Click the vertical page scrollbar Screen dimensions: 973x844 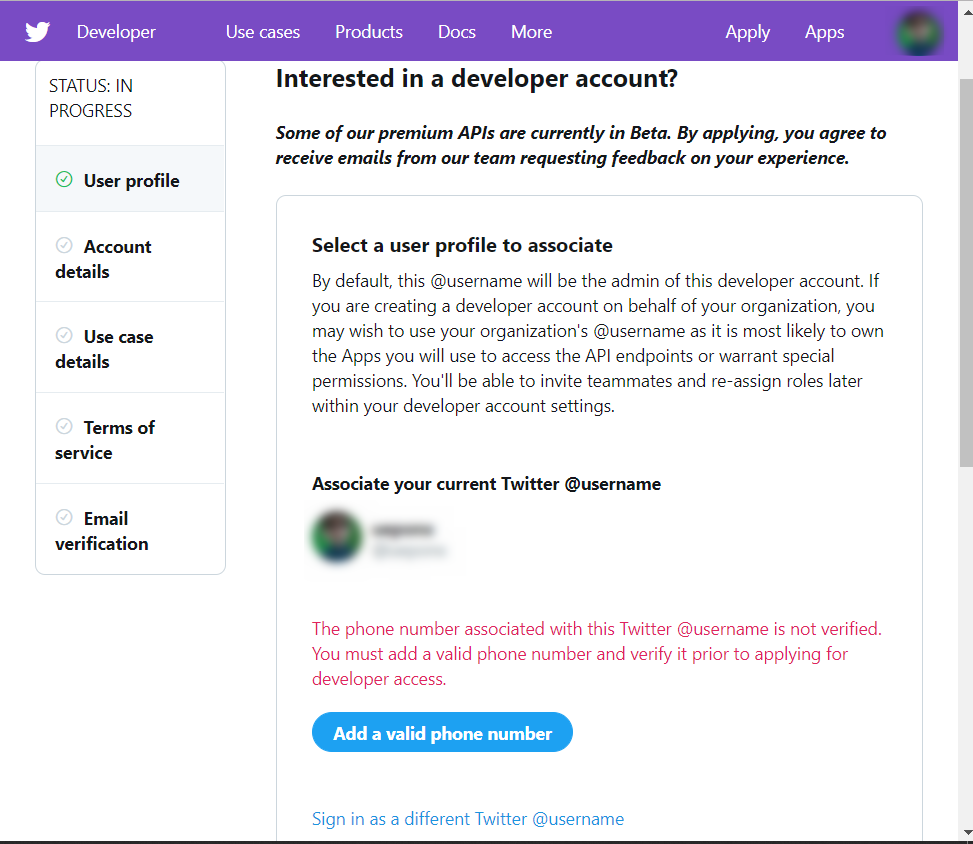[x=965, y=270]
